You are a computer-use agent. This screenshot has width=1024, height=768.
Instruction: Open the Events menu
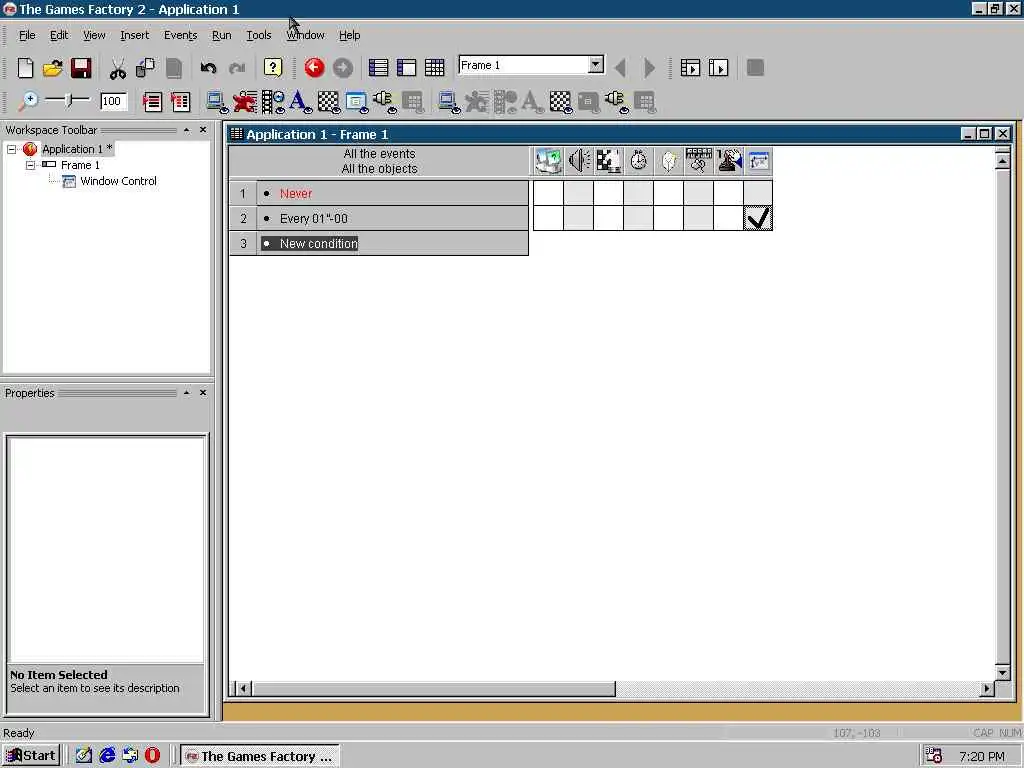[x=180, y=35]
